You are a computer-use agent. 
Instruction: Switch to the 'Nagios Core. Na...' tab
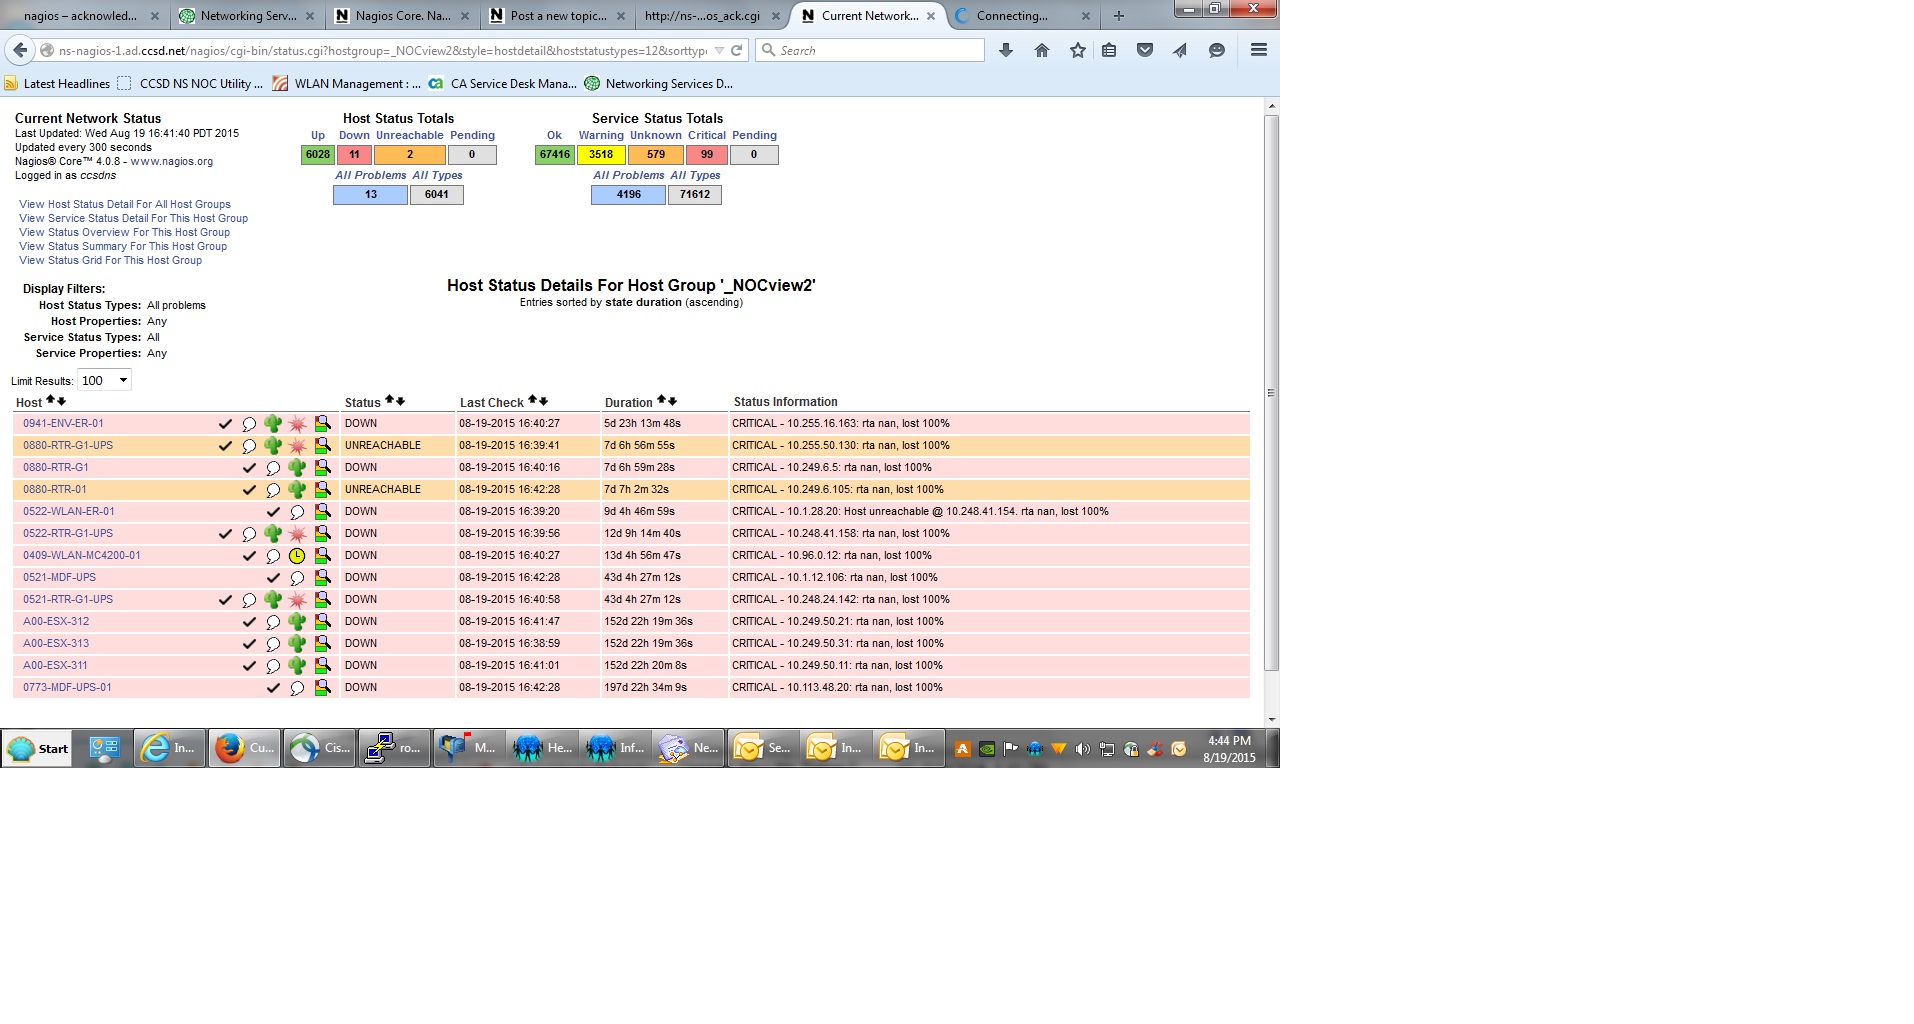[400, 16]
